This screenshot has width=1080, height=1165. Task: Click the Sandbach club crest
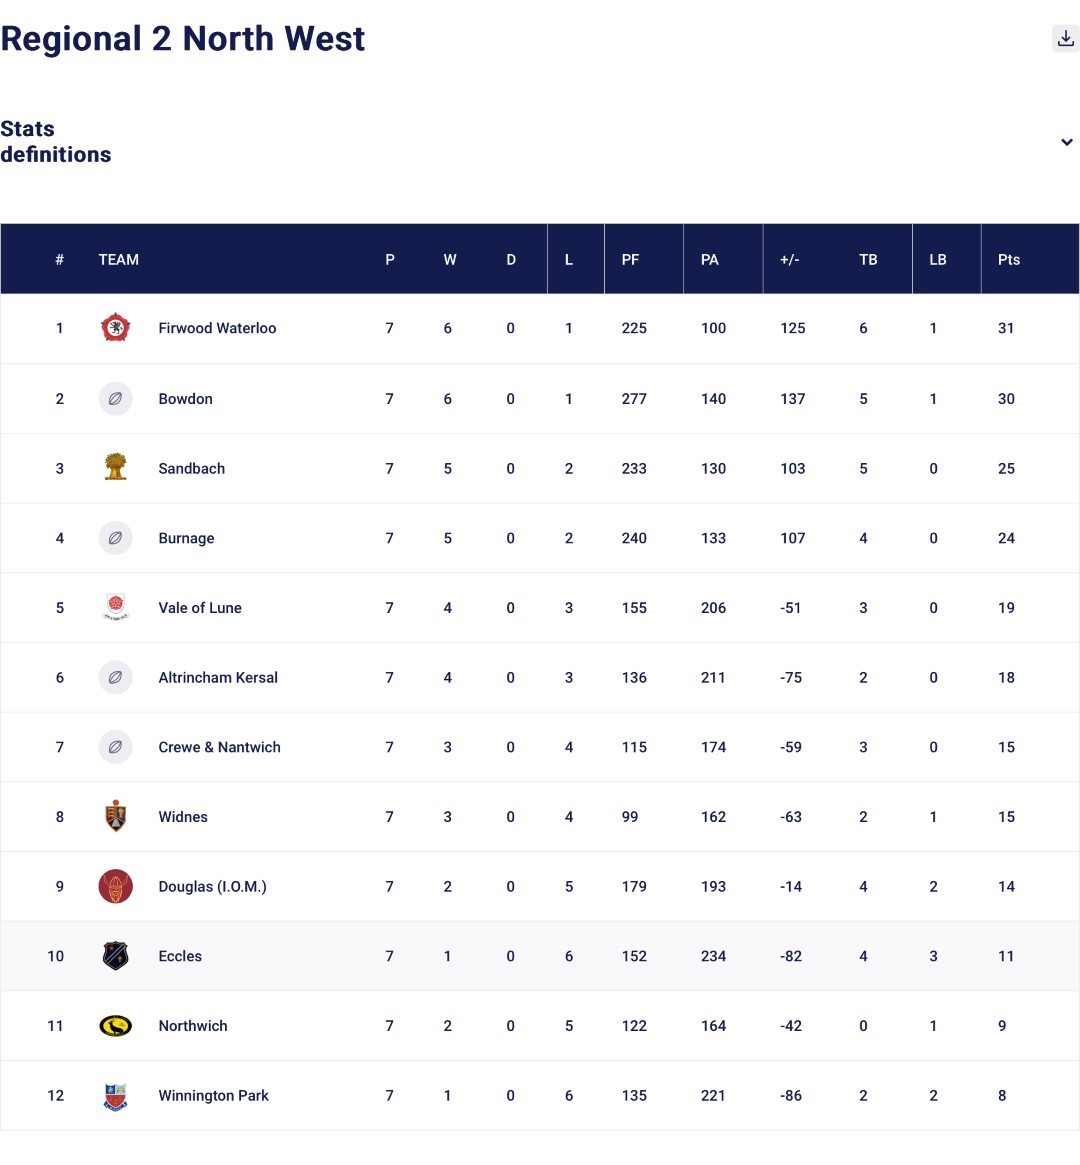(x=116, y=468)
